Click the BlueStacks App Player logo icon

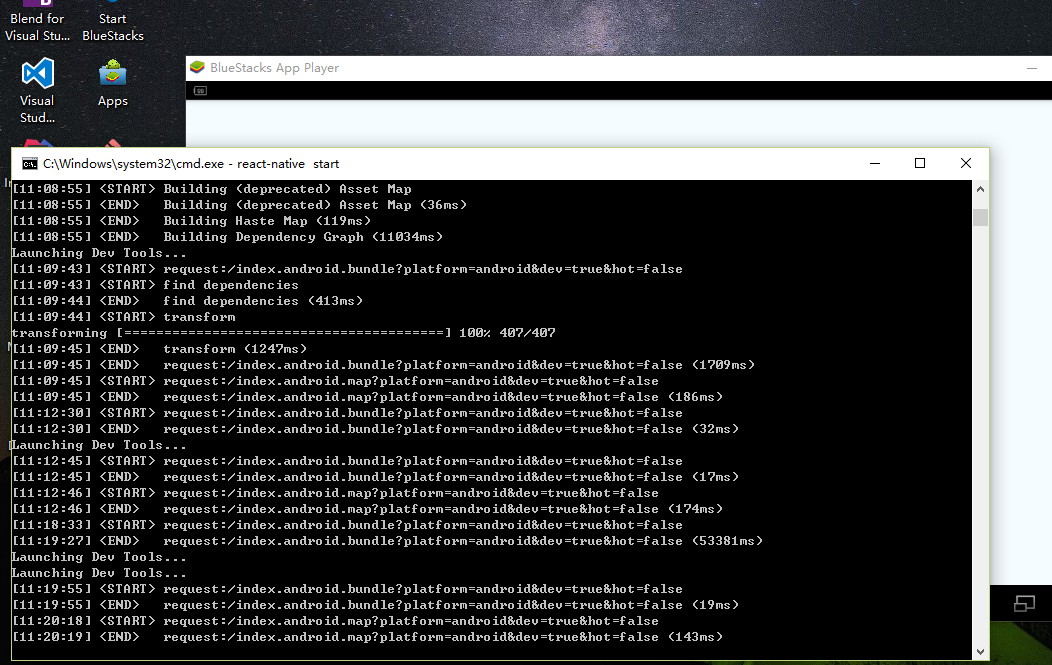[197, 67]
